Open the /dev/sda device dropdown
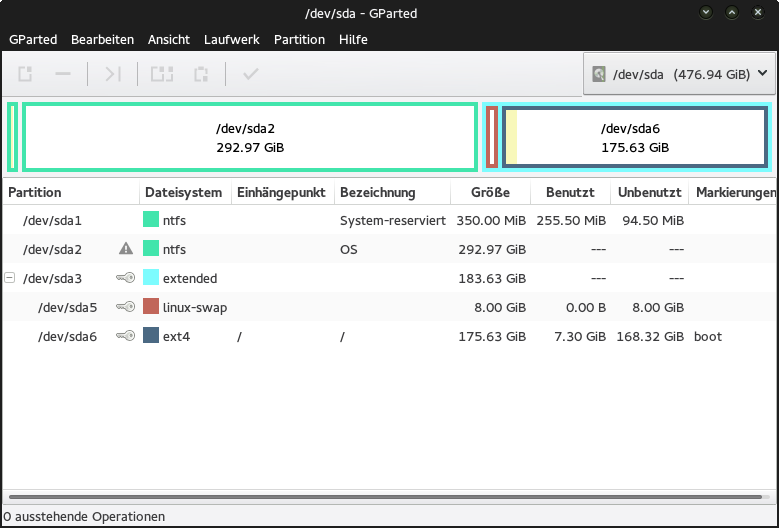Viewport: 779px width, 528px height. [679, 74]
